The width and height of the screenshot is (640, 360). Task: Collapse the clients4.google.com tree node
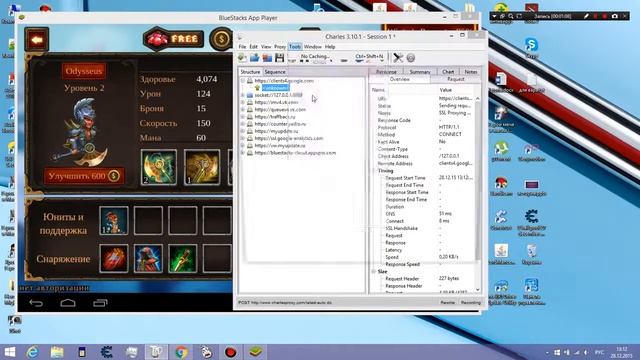(243, 81)
